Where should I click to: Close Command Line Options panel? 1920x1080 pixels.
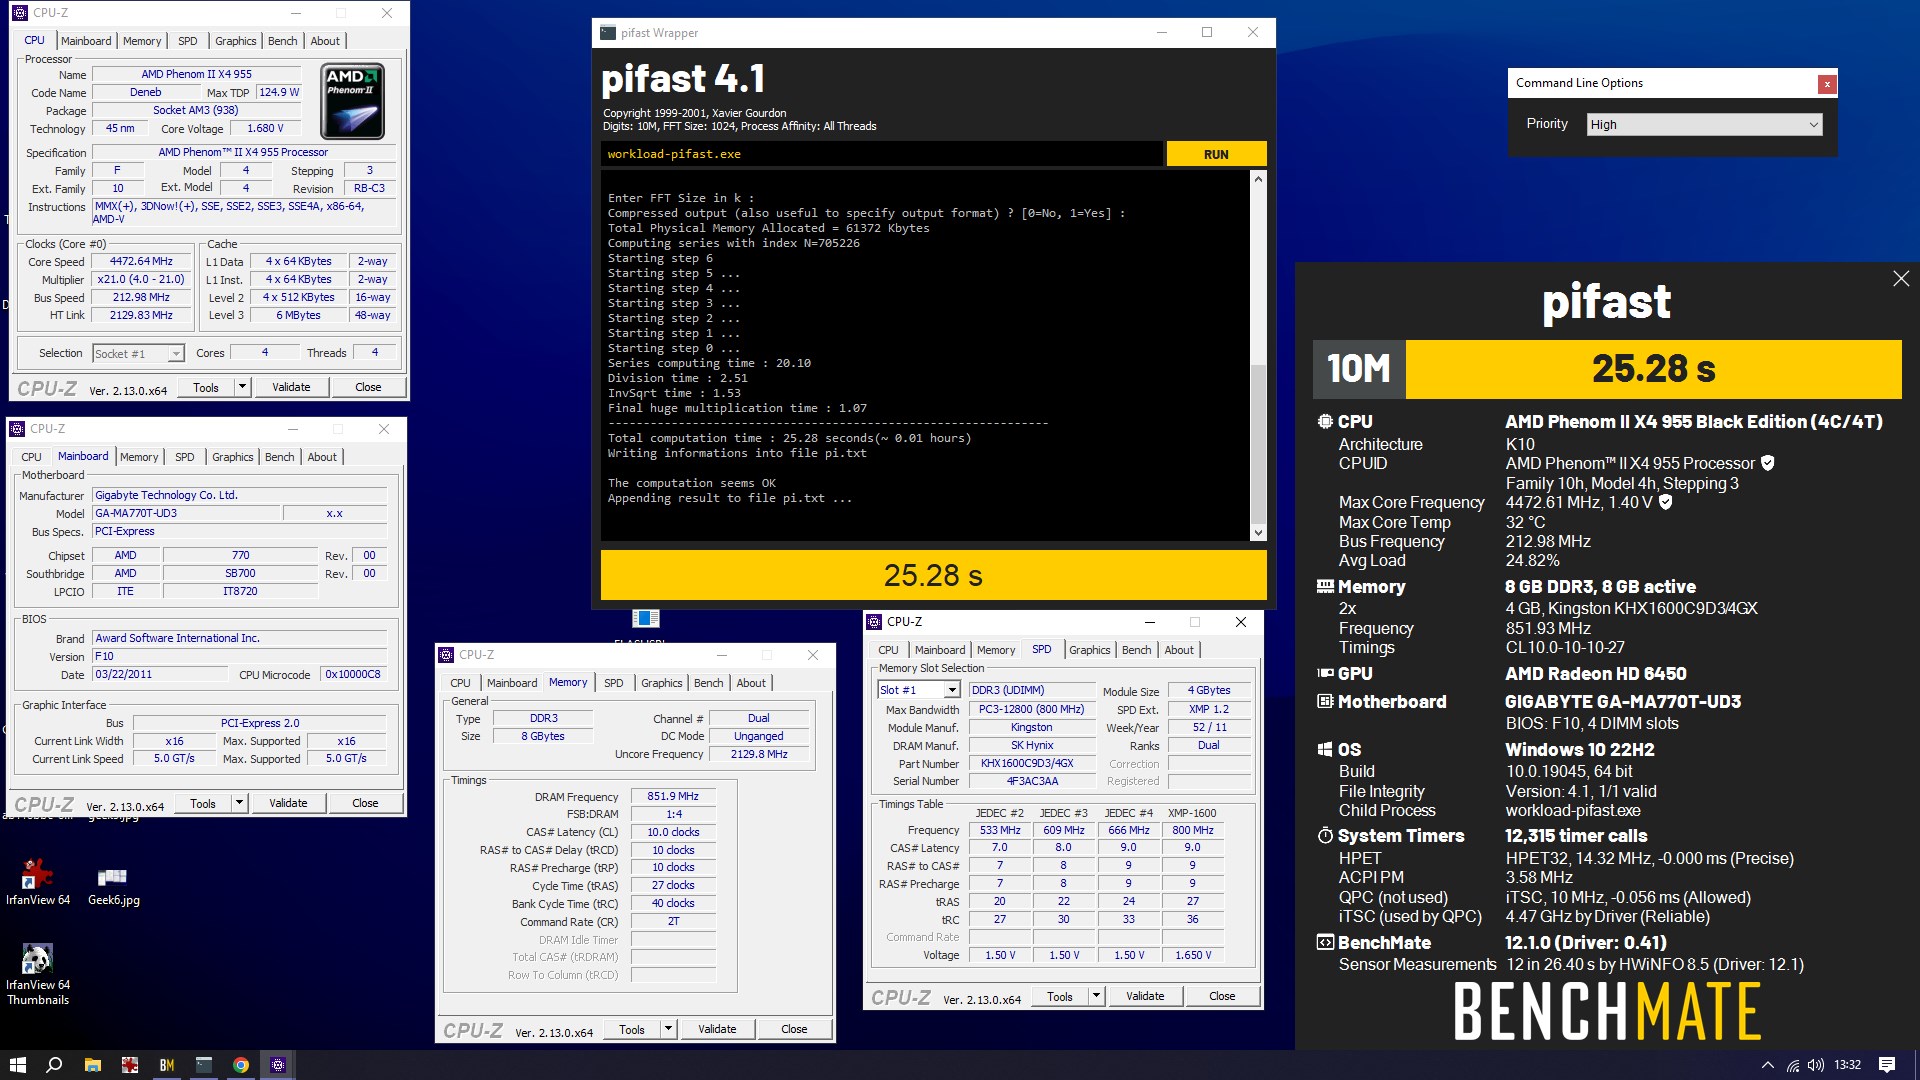(x=1827, y=84)
